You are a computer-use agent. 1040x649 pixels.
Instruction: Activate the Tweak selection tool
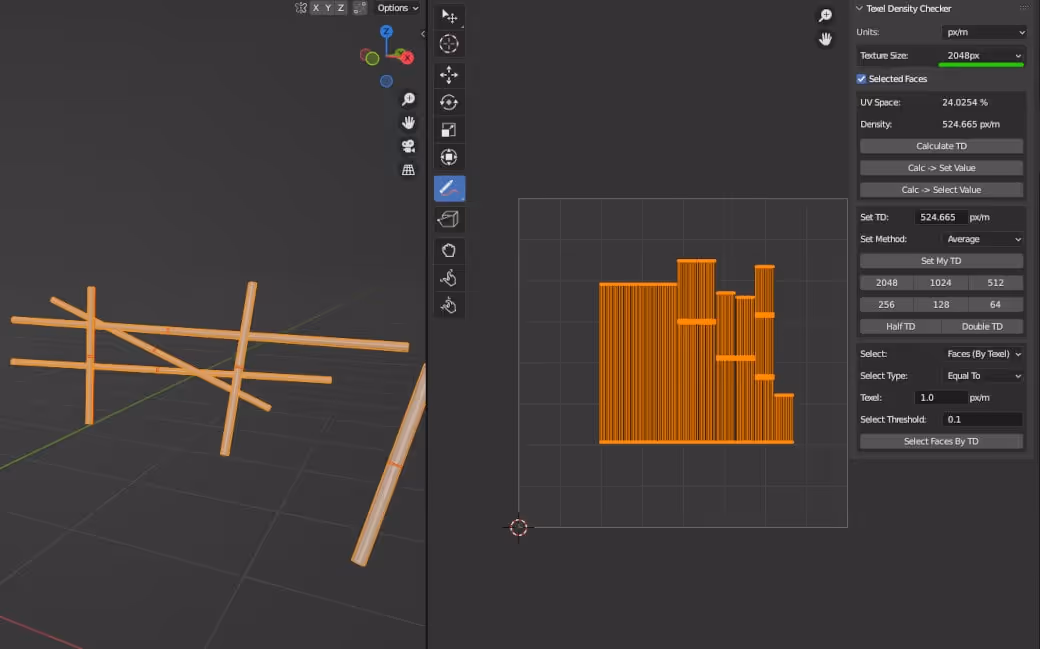click(449, 16)
